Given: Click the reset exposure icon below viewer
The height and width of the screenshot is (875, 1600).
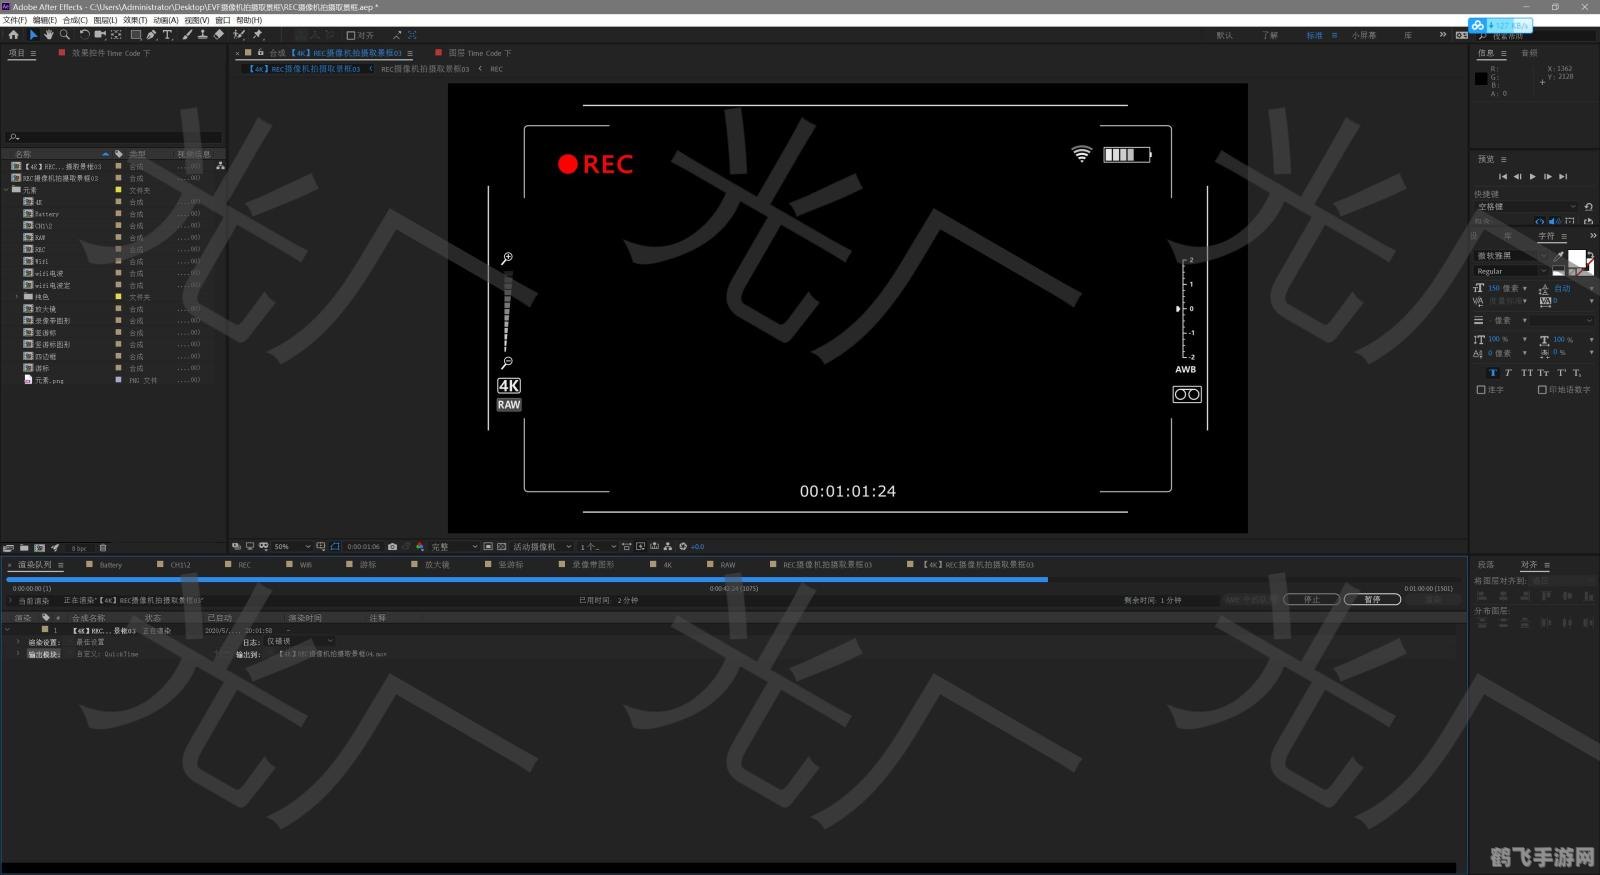Looking at the screenshot, I should 683,547.
